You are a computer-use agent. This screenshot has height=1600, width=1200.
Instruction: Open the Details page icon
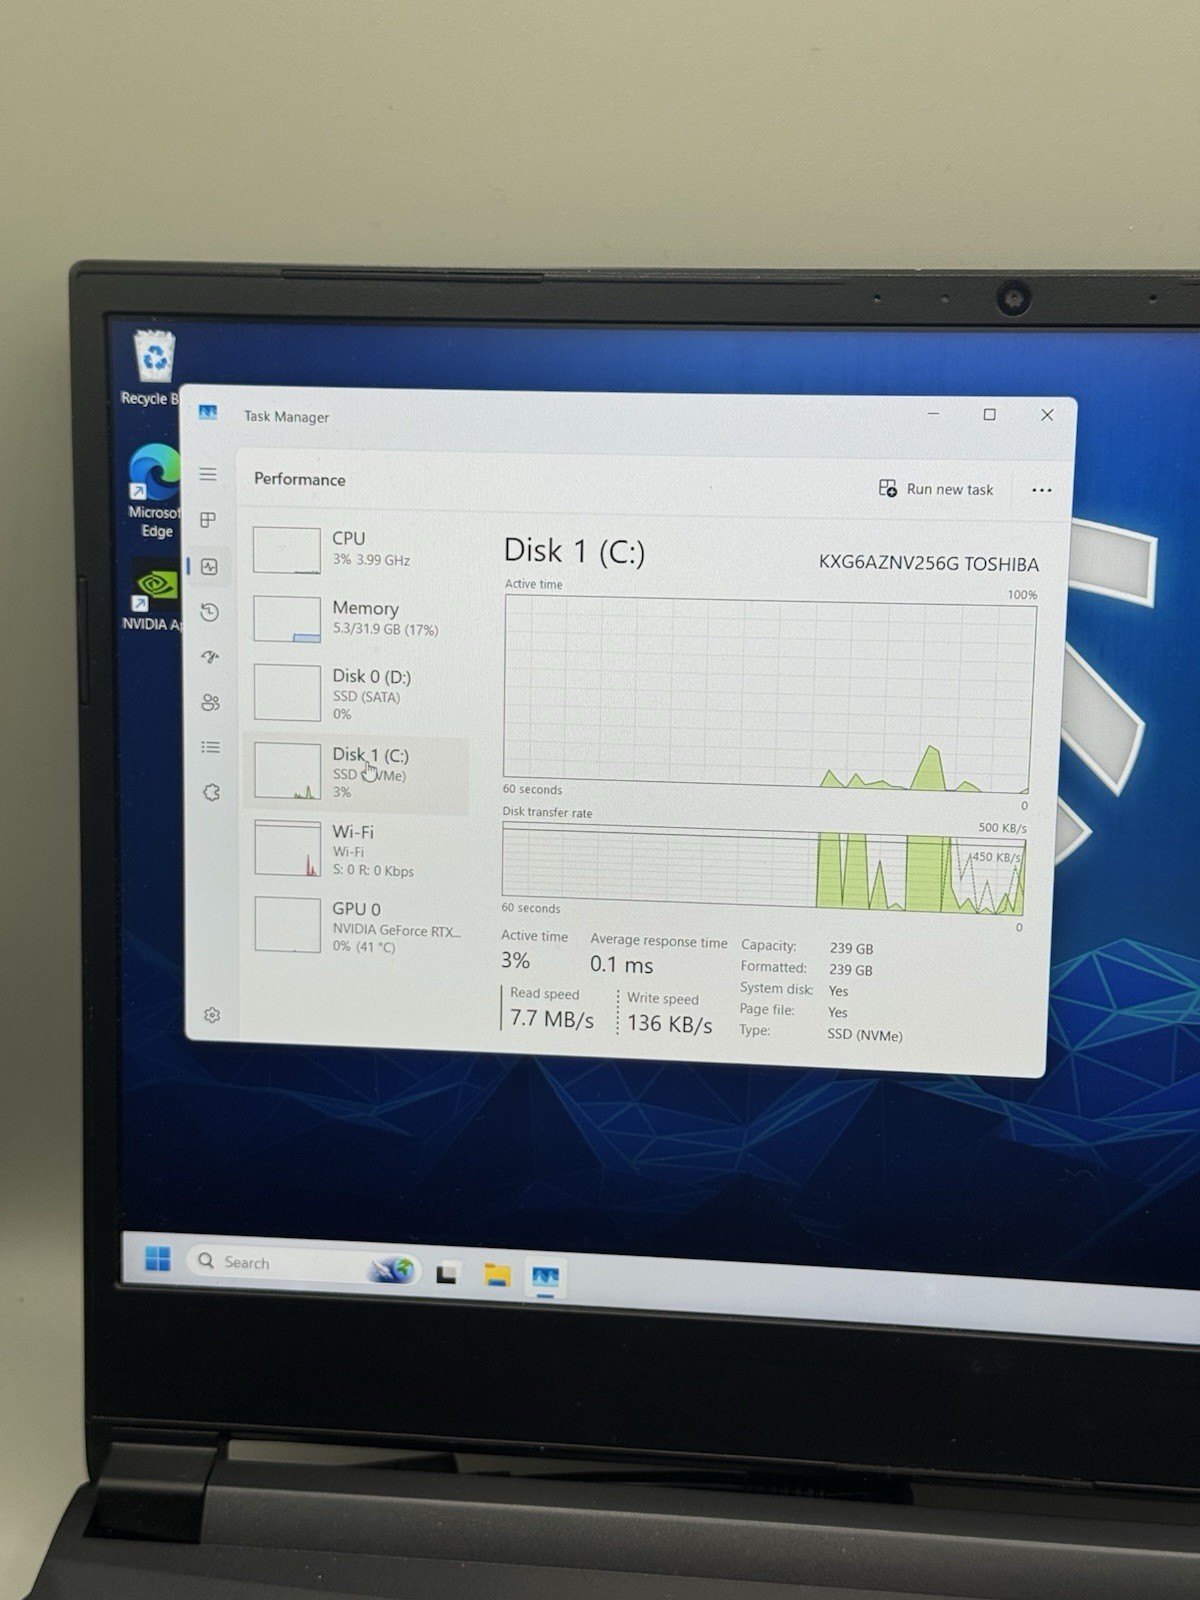[x=210, y=747]
